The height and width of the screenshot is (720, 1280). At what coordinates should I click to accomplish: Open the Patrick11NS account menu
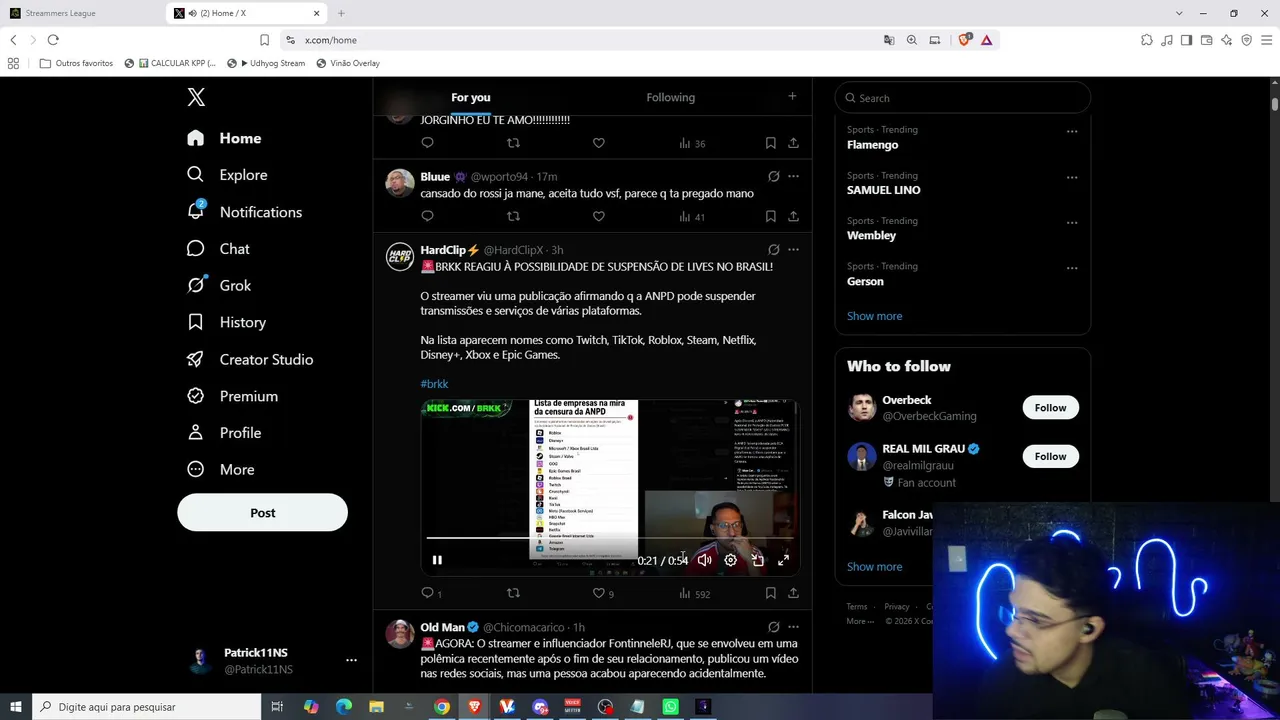coord(270,660)
